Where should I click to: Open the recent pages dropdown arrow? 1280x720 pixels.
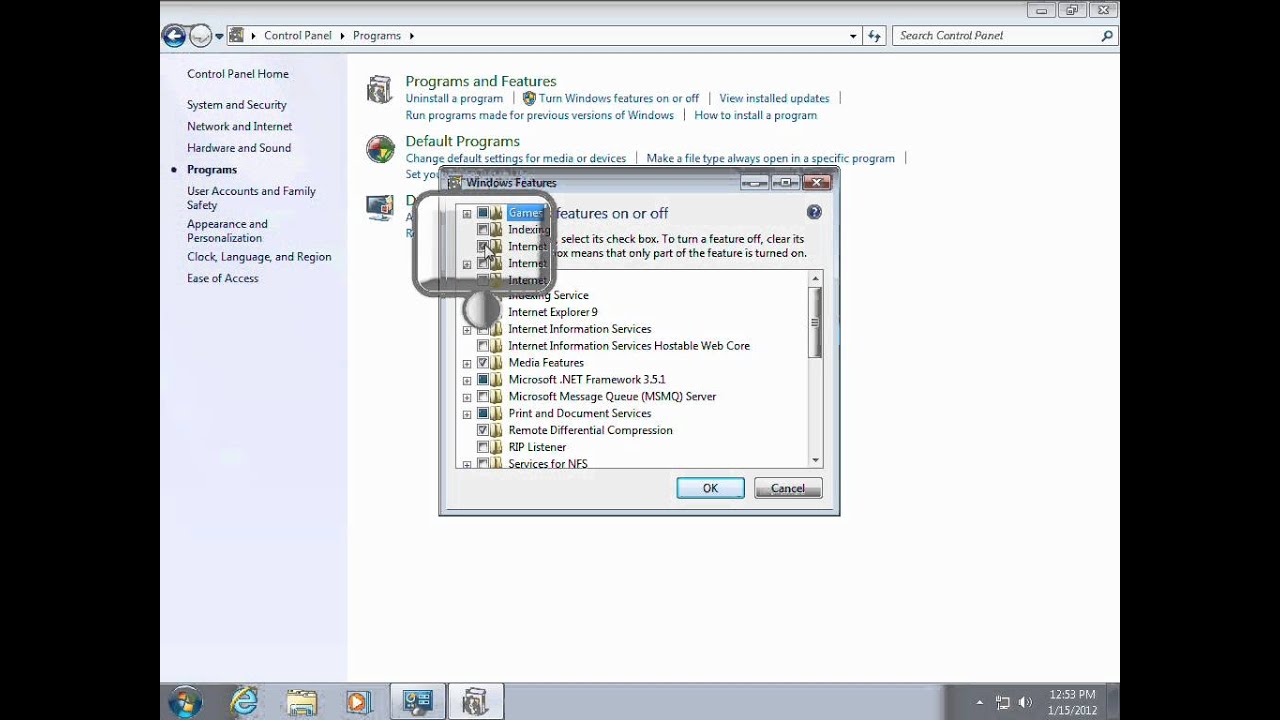tap(219, 36)
